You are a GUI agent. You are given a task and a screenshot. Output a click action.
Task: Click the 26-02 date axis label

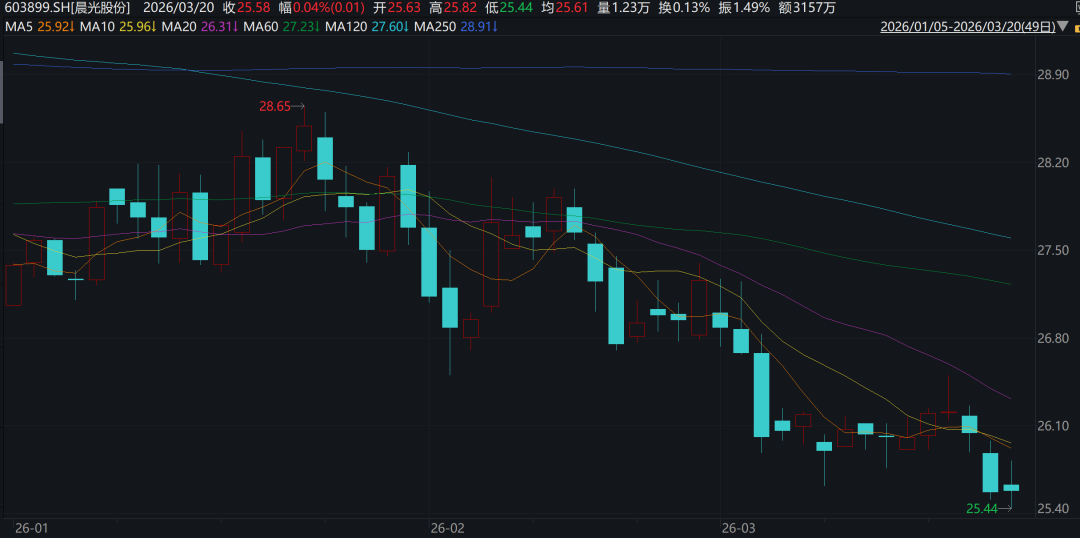446,528
